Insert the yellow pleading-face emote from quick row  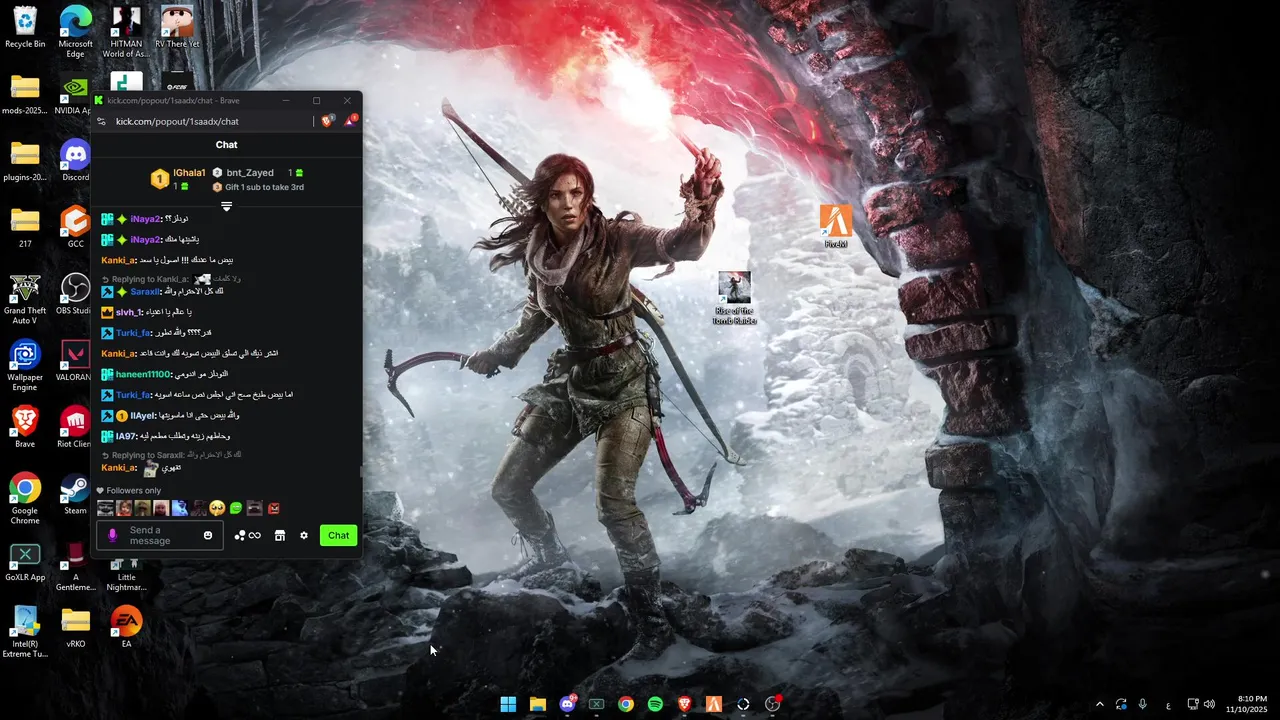(x=217, y=508)
